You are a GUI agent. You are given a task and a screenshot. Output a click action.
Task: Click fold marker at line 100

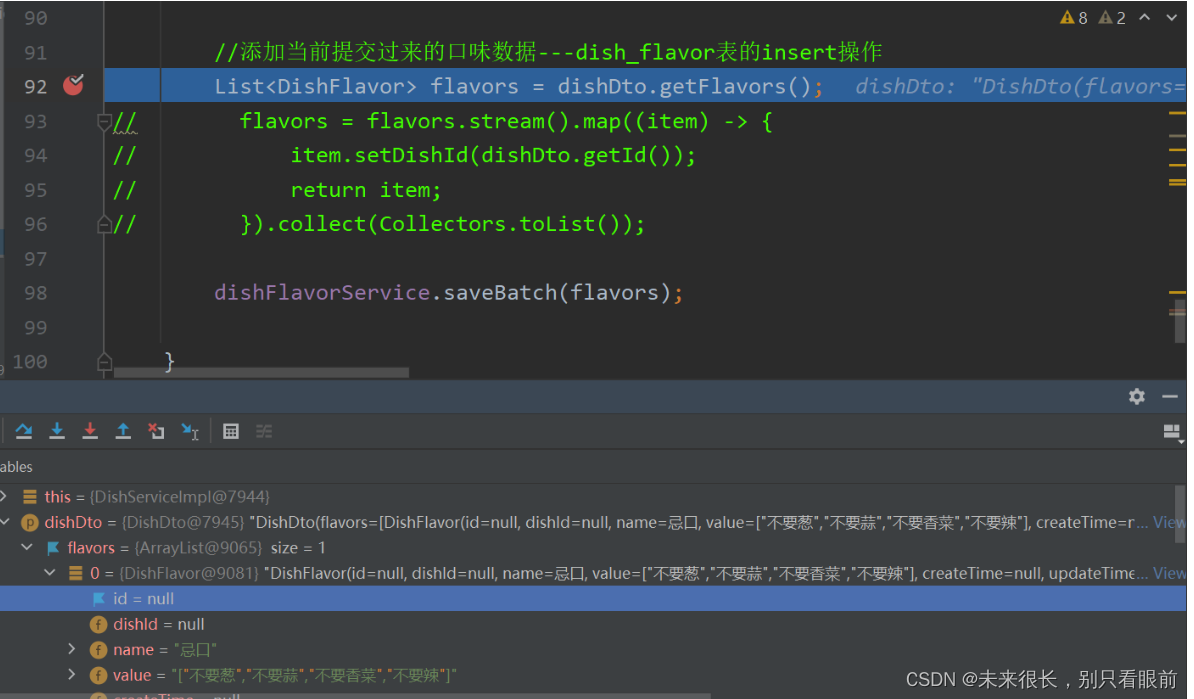[104, 362]
